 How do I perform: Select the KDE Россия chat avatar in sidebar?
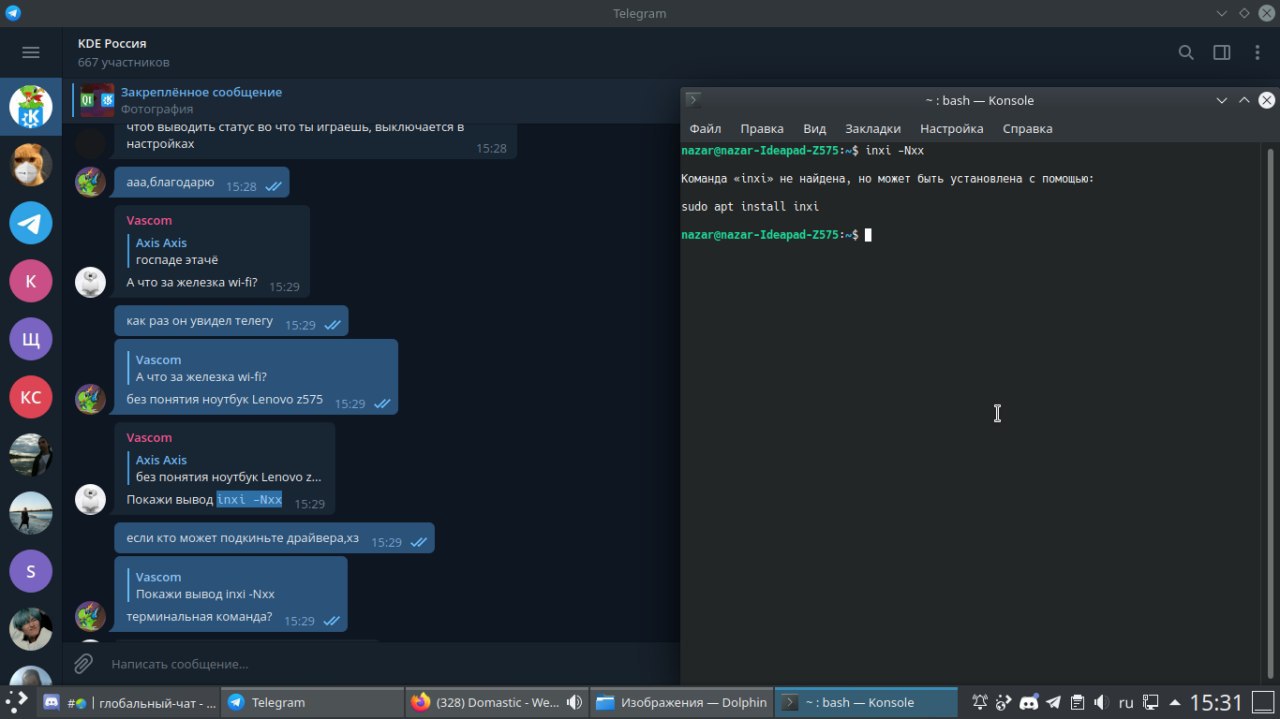click(31, 107)
